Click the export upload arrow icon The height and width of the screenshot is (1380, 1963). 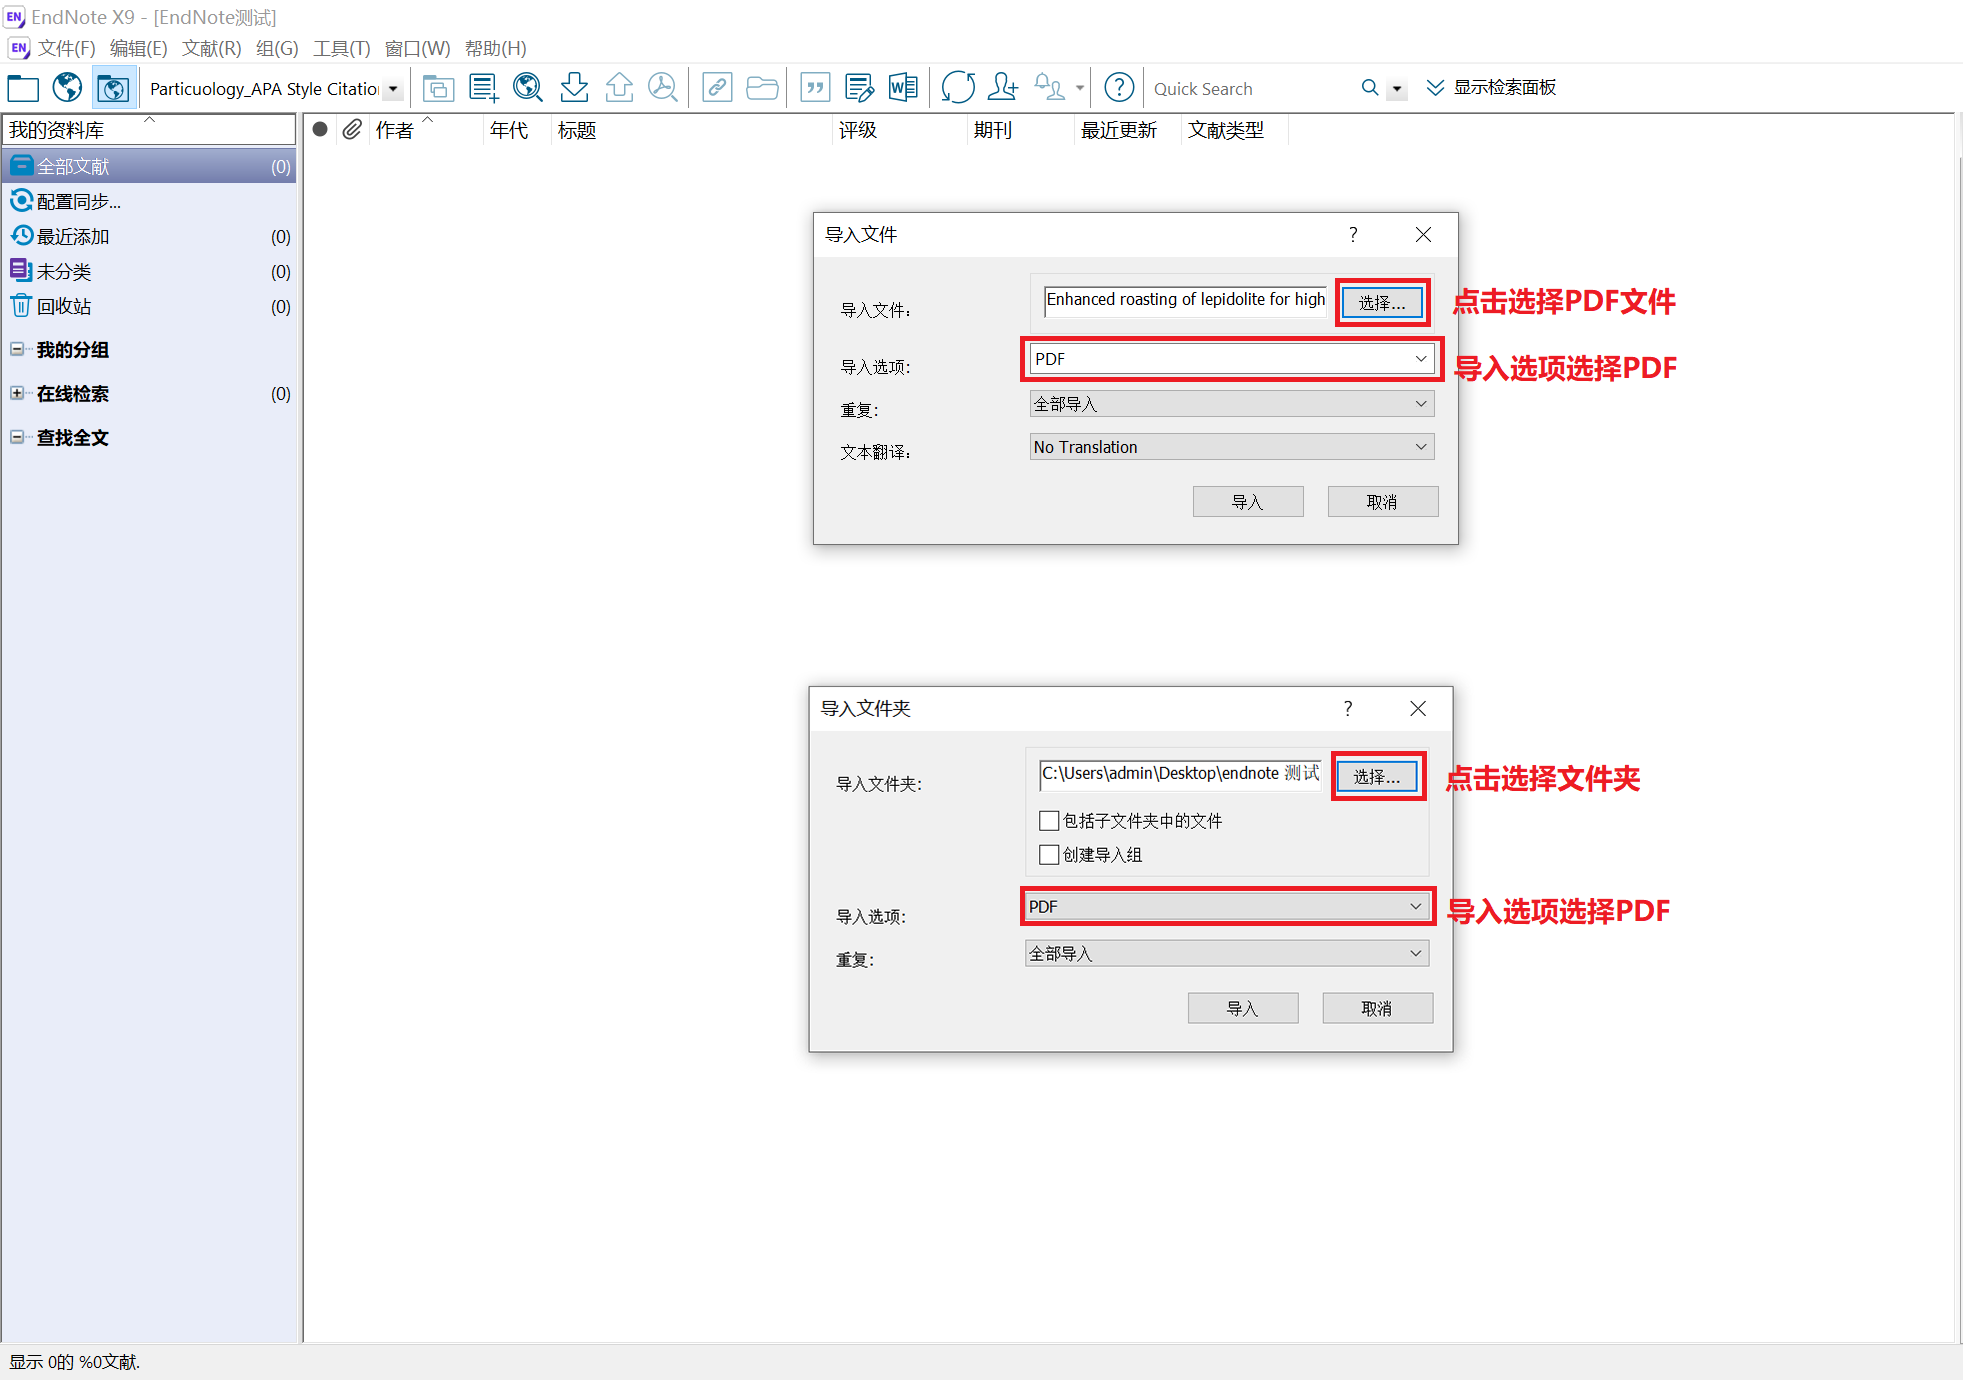click(x=619, y=88)
